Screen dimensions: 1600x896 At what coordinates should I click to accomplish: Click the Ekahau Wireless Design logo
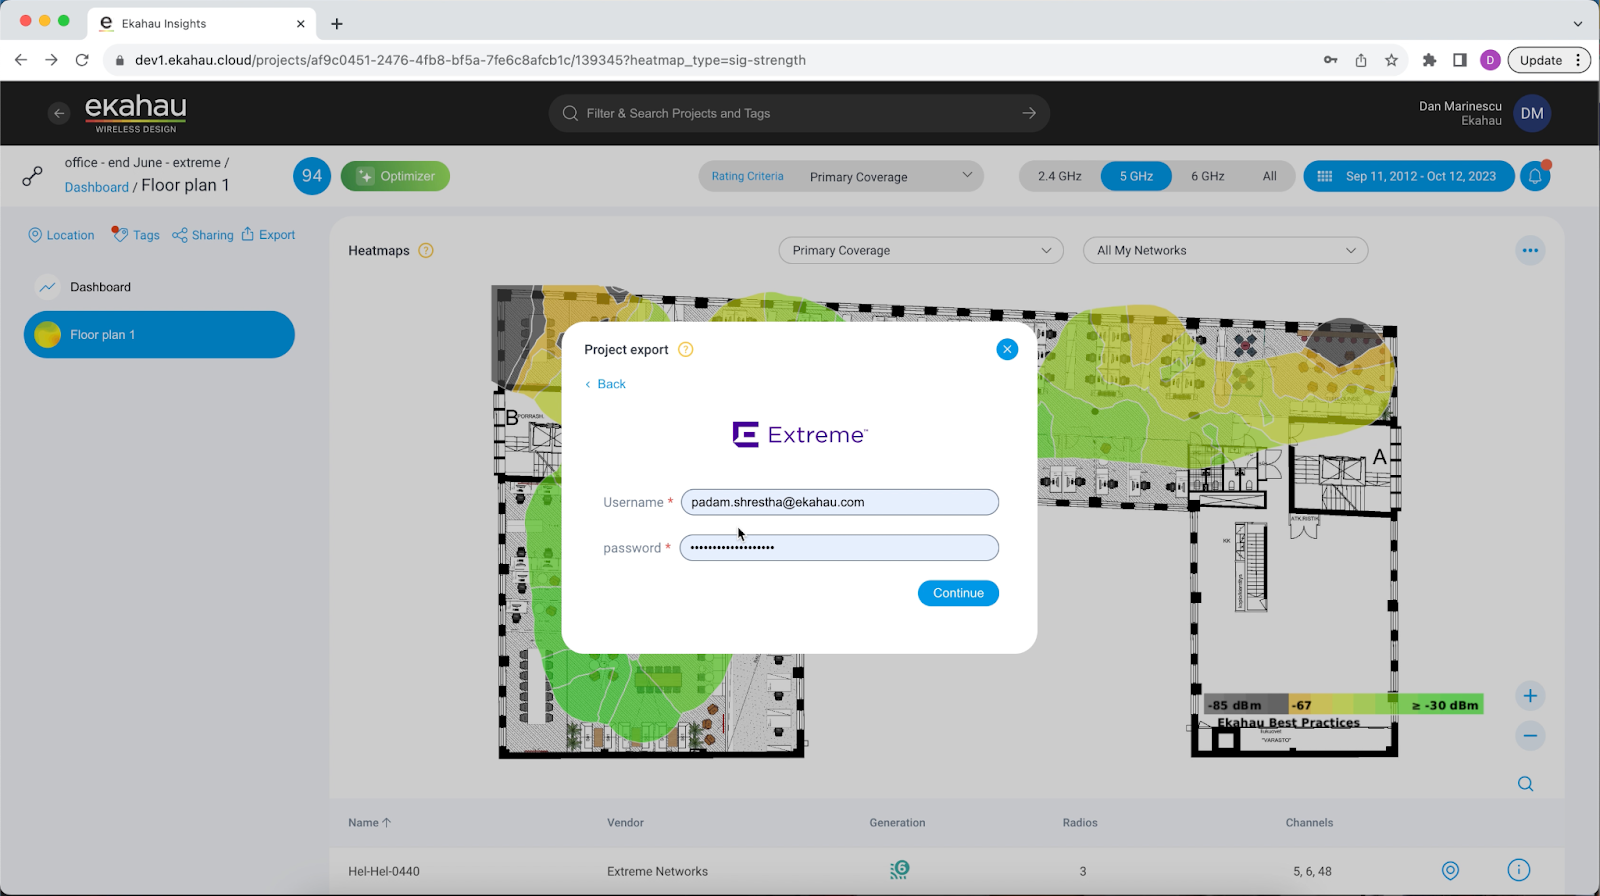[x=136, y=114]
